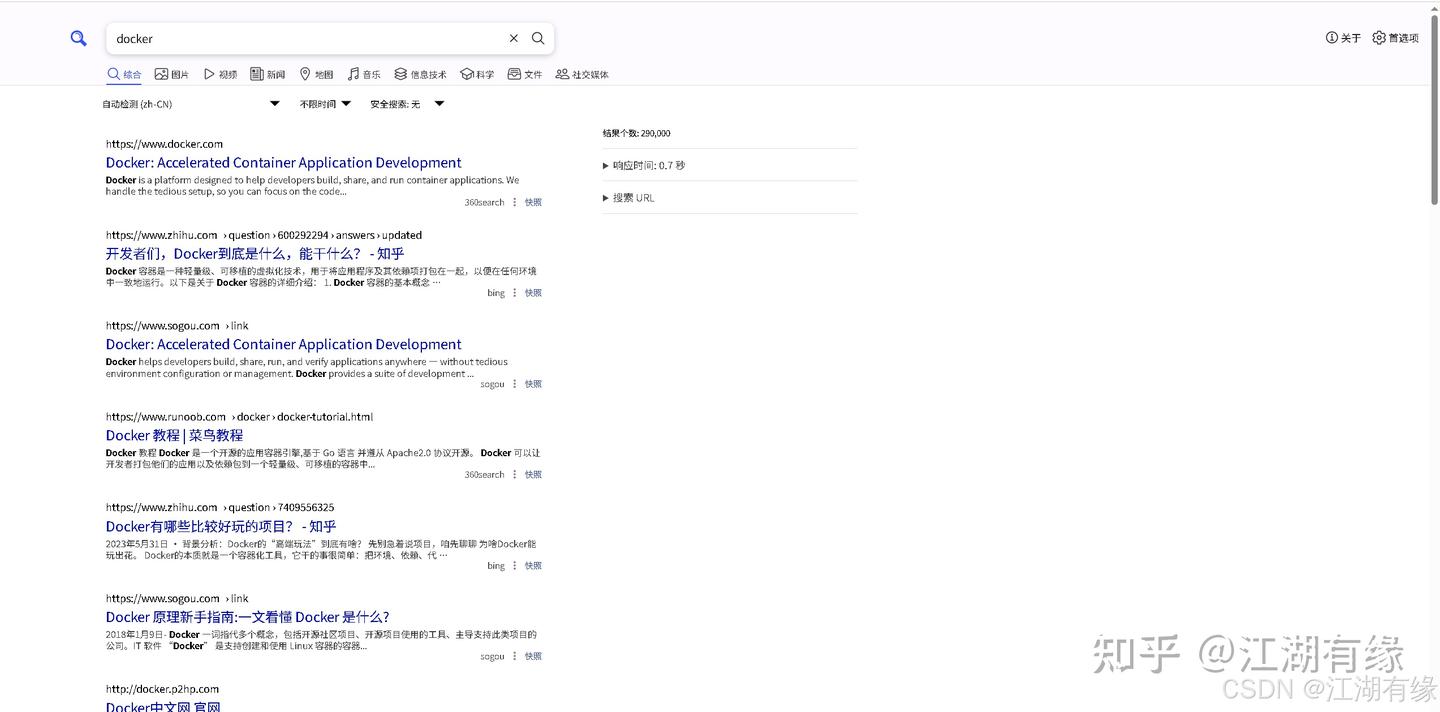The height and width of the screenshot is (712, 1440).
Task: Open the 信息技术 (IT) search category
Action: (x=419, y=73)
